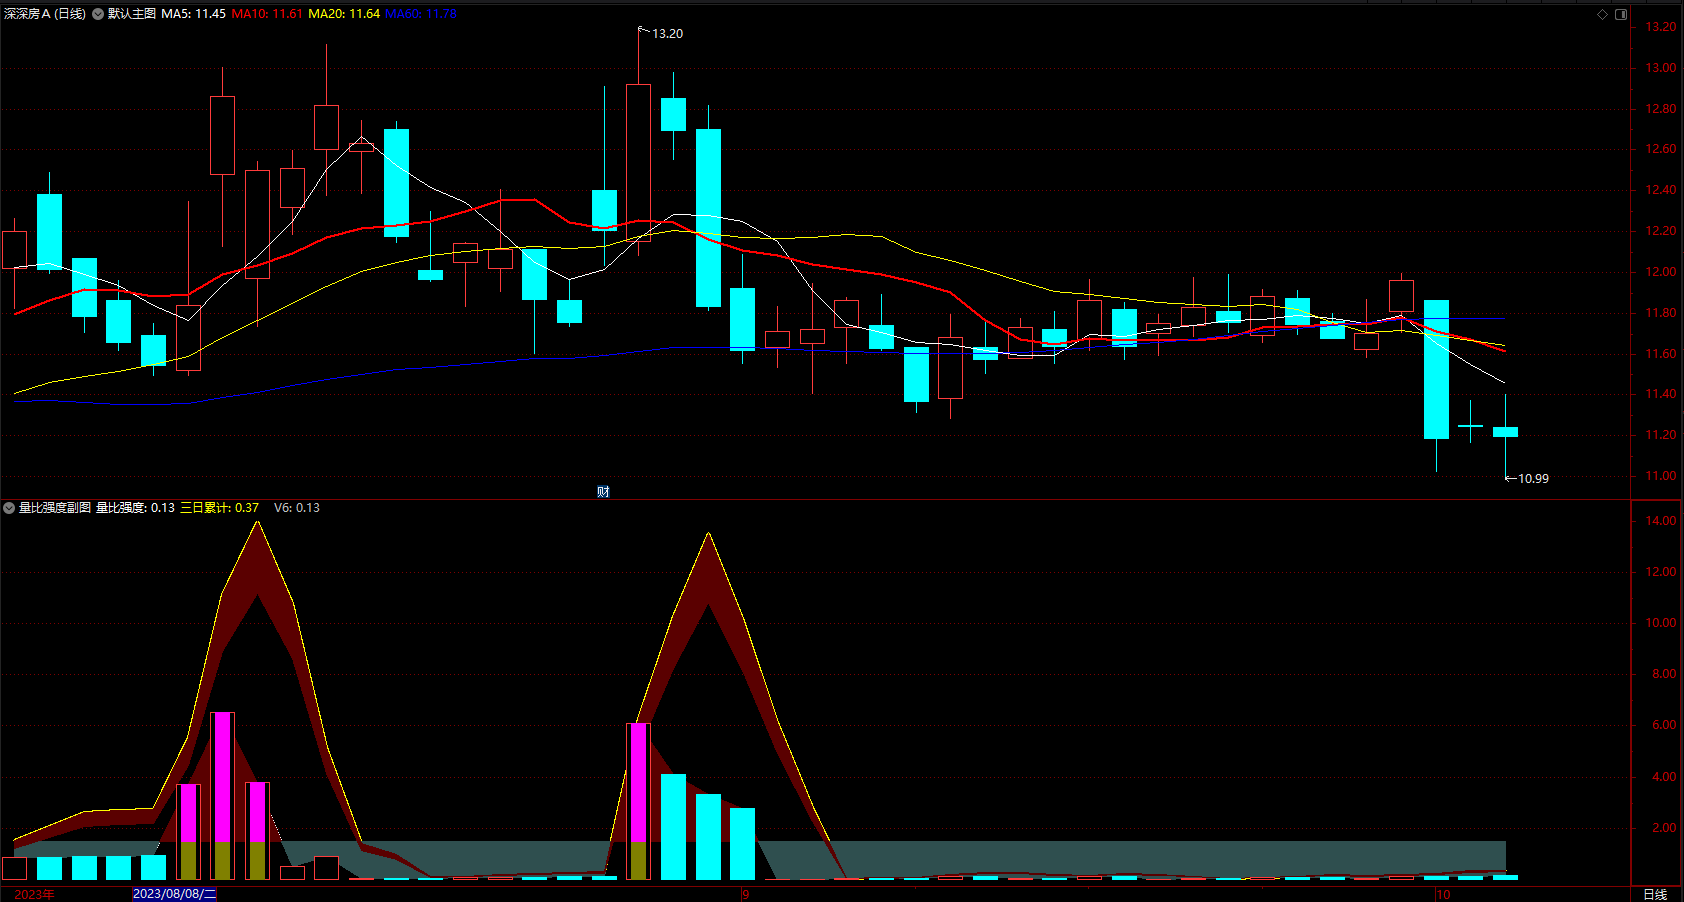
Task: Select the blue MA60: 11.78 label
Action: click(421, 14)
